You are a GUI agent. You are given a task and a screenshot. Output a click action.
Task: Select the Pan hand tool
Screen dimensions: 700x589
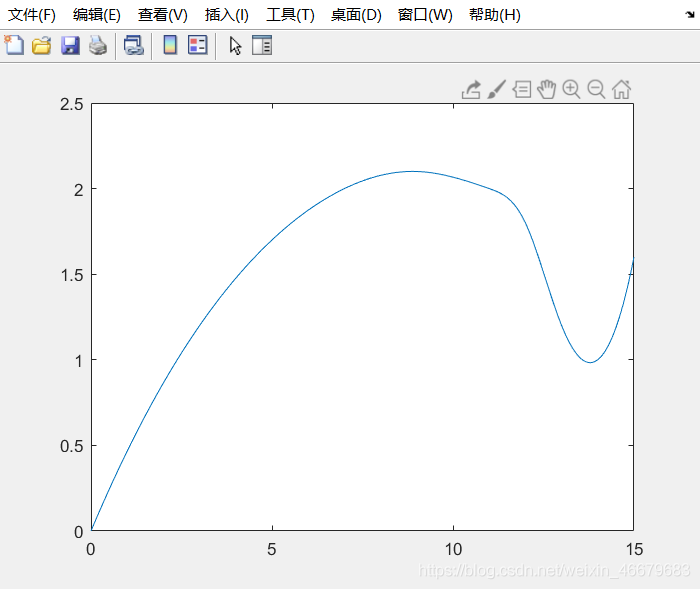click(x=546, y=89)
